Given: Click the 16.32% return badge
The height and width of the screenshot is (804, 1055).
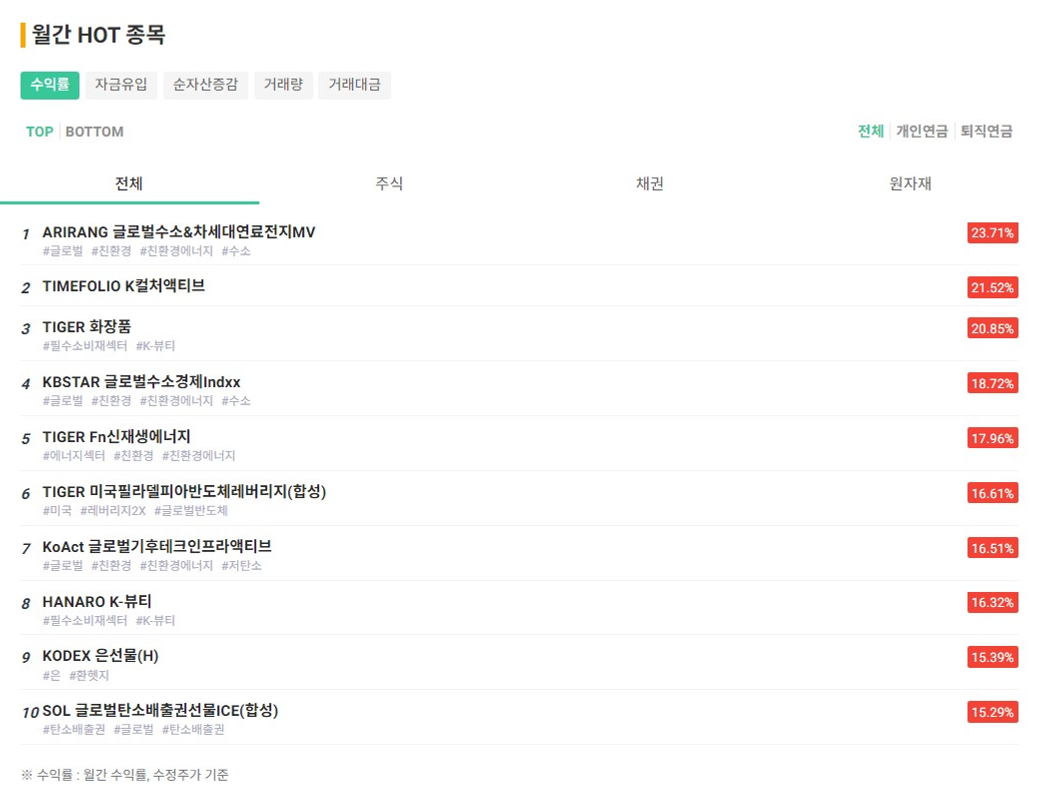Looking at the screenshot, I should (x=992, y=602).
